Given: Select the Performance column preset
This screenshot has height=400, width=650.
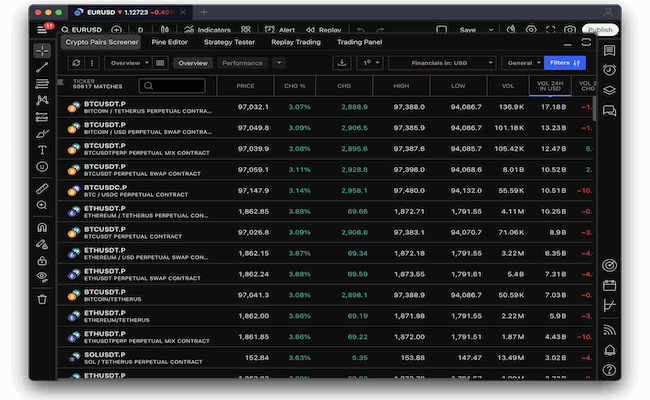Looking at the screenshot, I should click(x=243, y=63).
